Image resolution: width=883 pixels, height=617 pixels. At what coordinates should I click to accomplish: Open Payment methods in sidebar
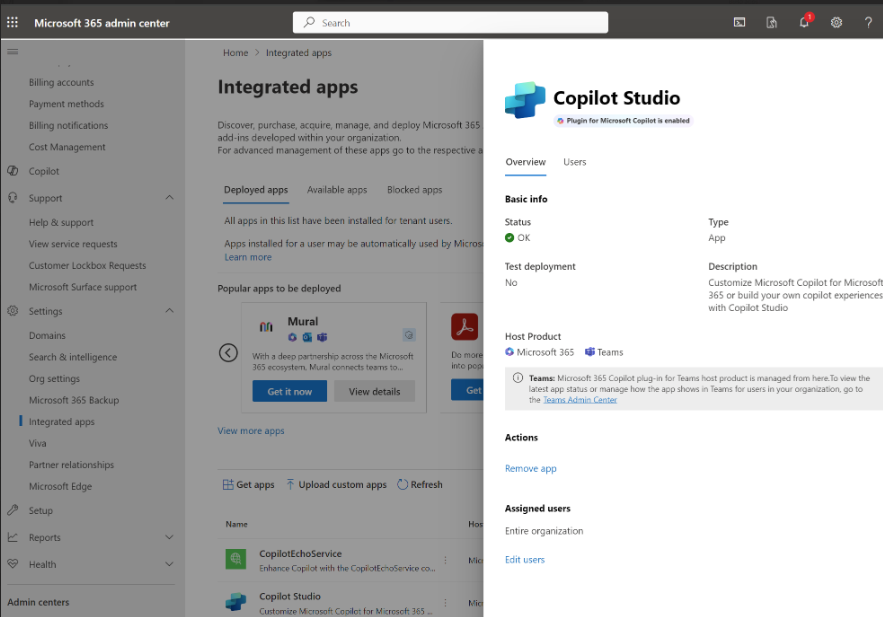[66, 104]
